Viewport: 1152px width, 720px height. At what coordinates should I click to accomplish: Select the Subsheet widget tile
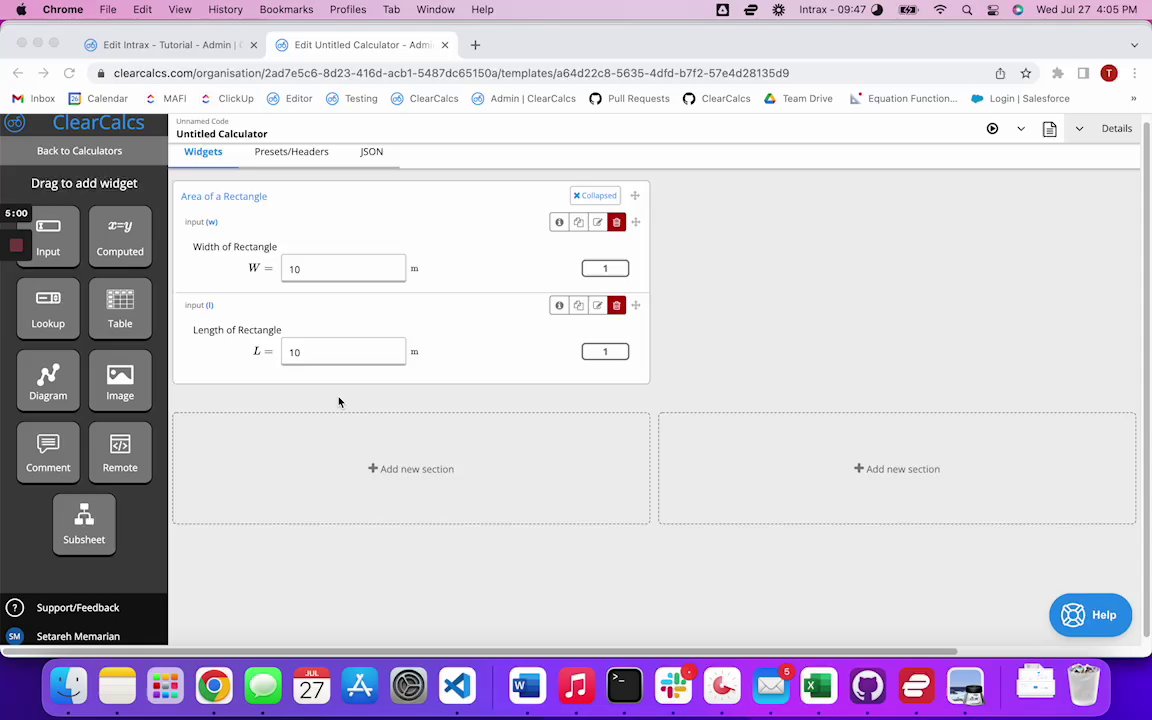(x=84, y=525)
